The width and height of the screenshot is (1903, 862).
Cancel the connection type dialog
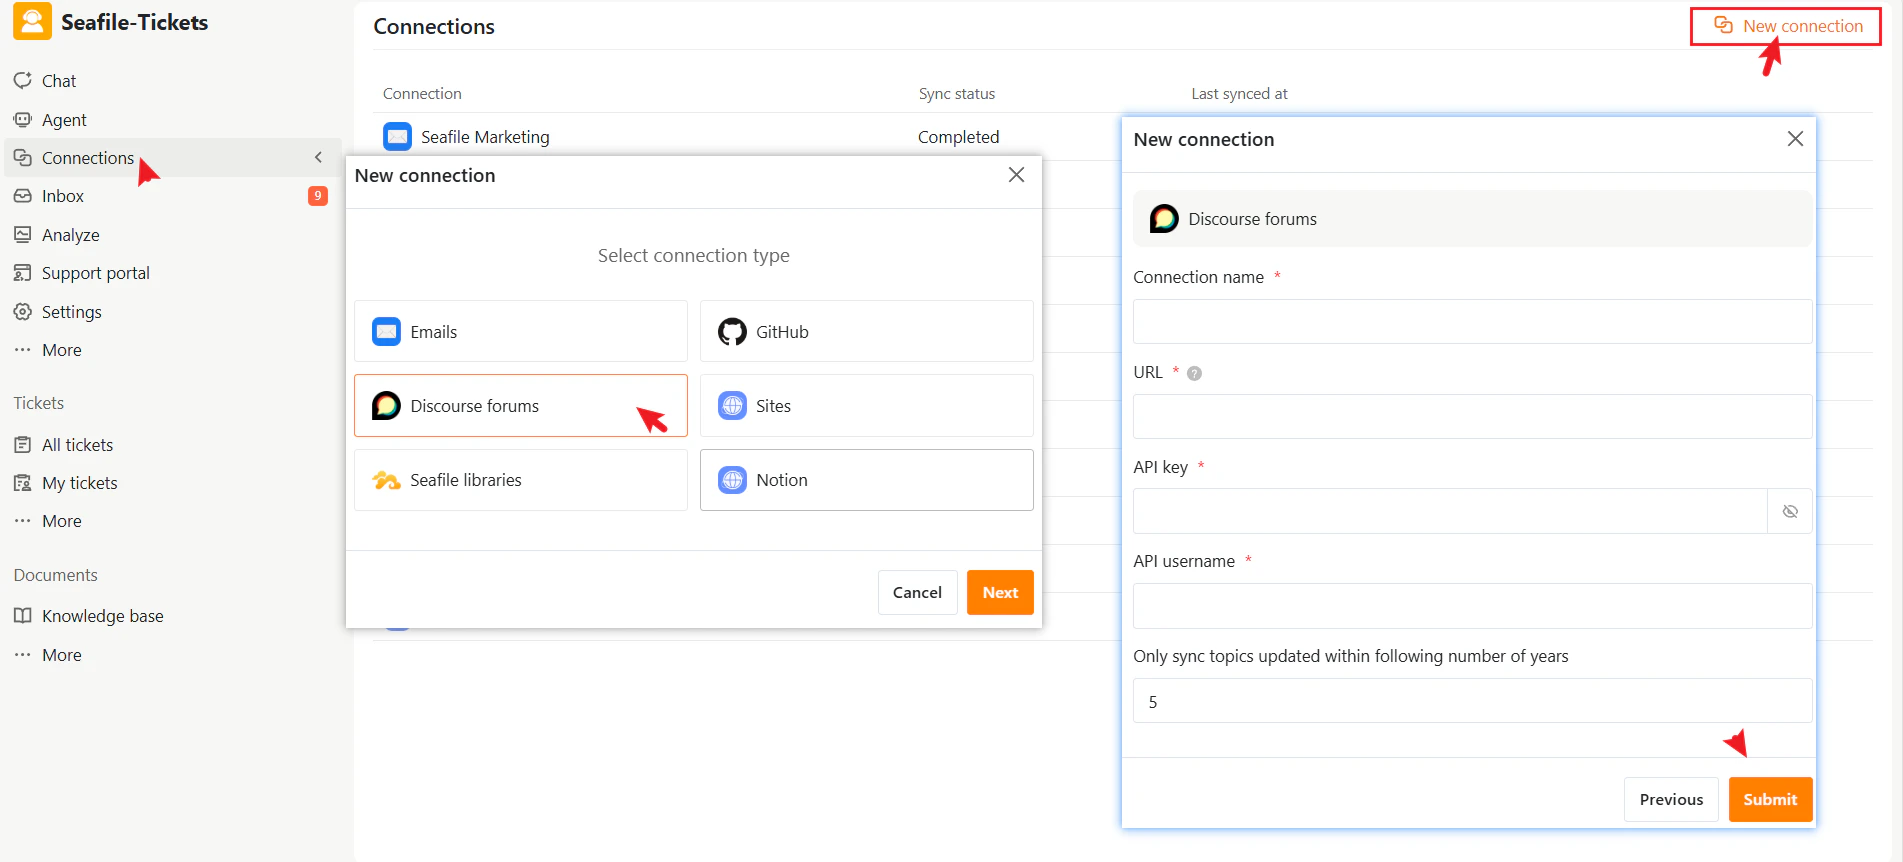(x=917, y=592)
